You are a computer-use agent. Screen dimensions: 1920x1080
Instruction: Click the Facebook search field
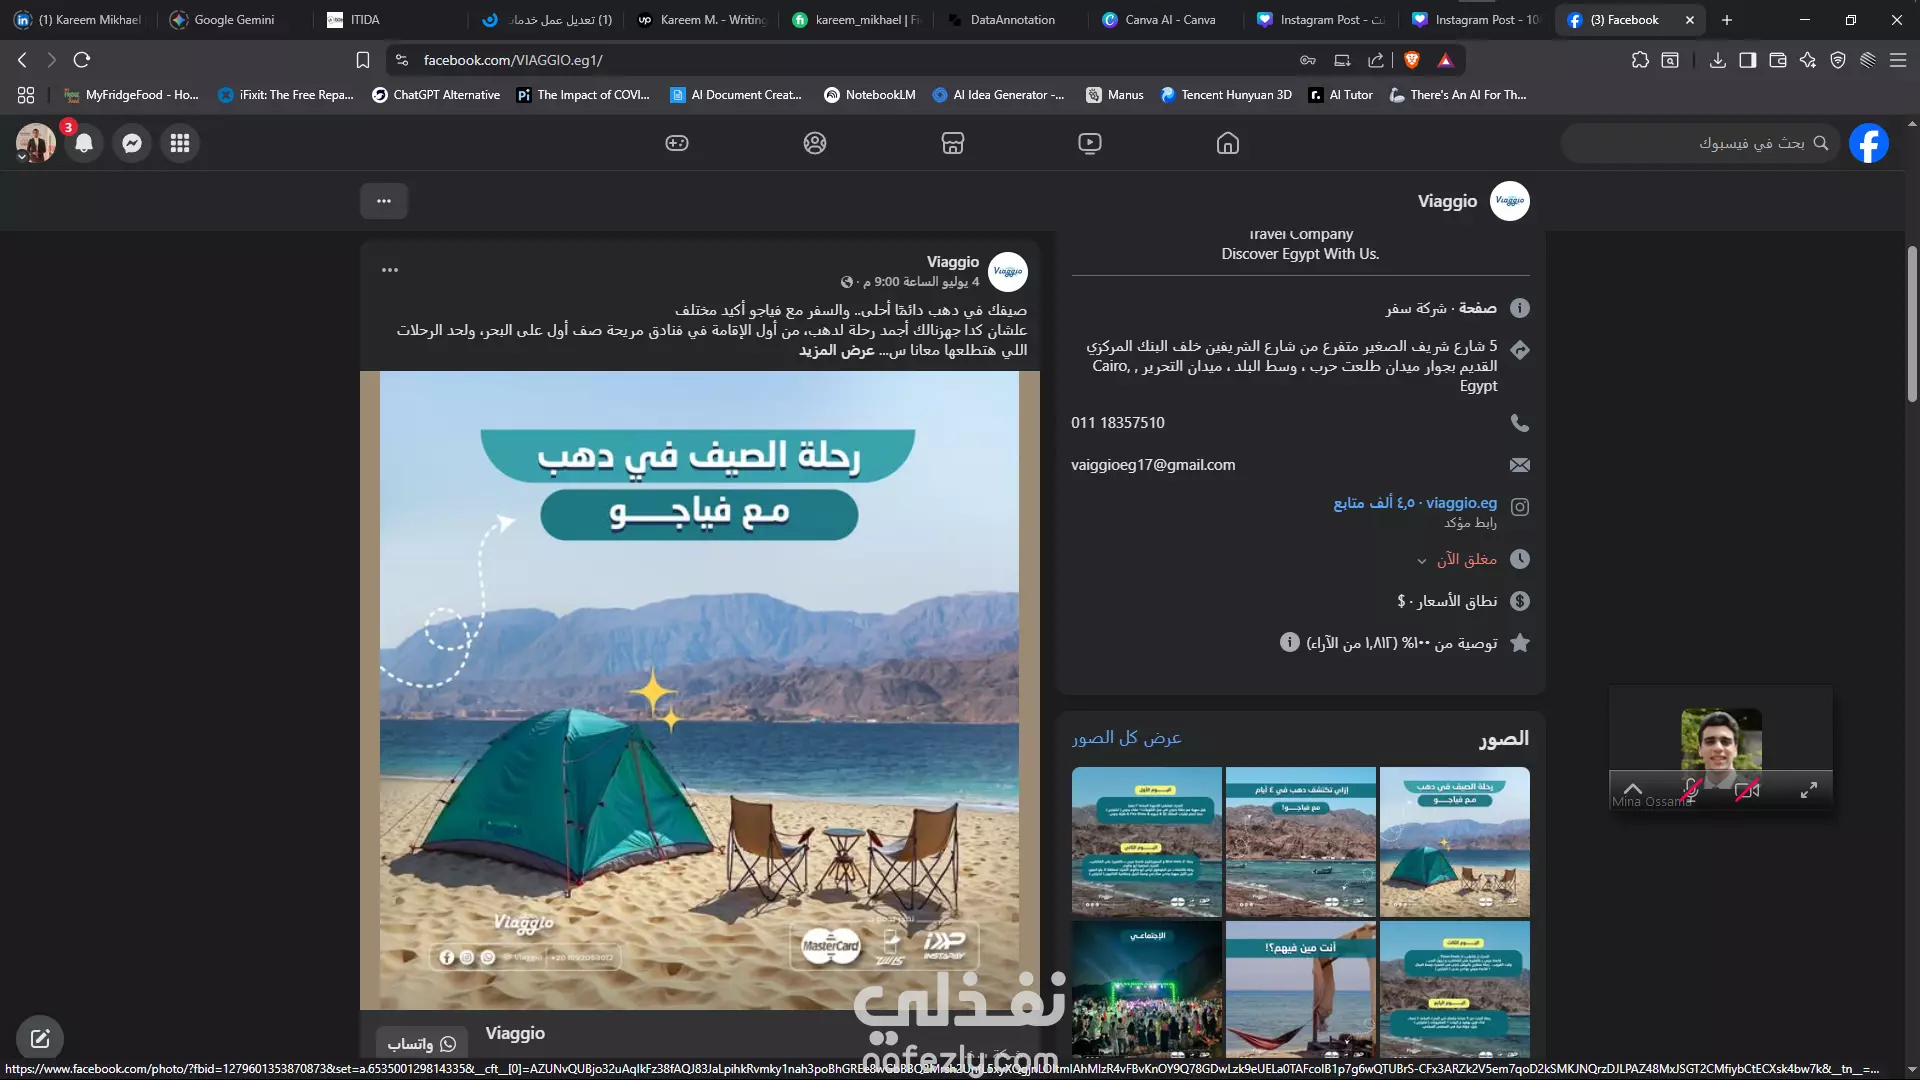point(1700,143)
